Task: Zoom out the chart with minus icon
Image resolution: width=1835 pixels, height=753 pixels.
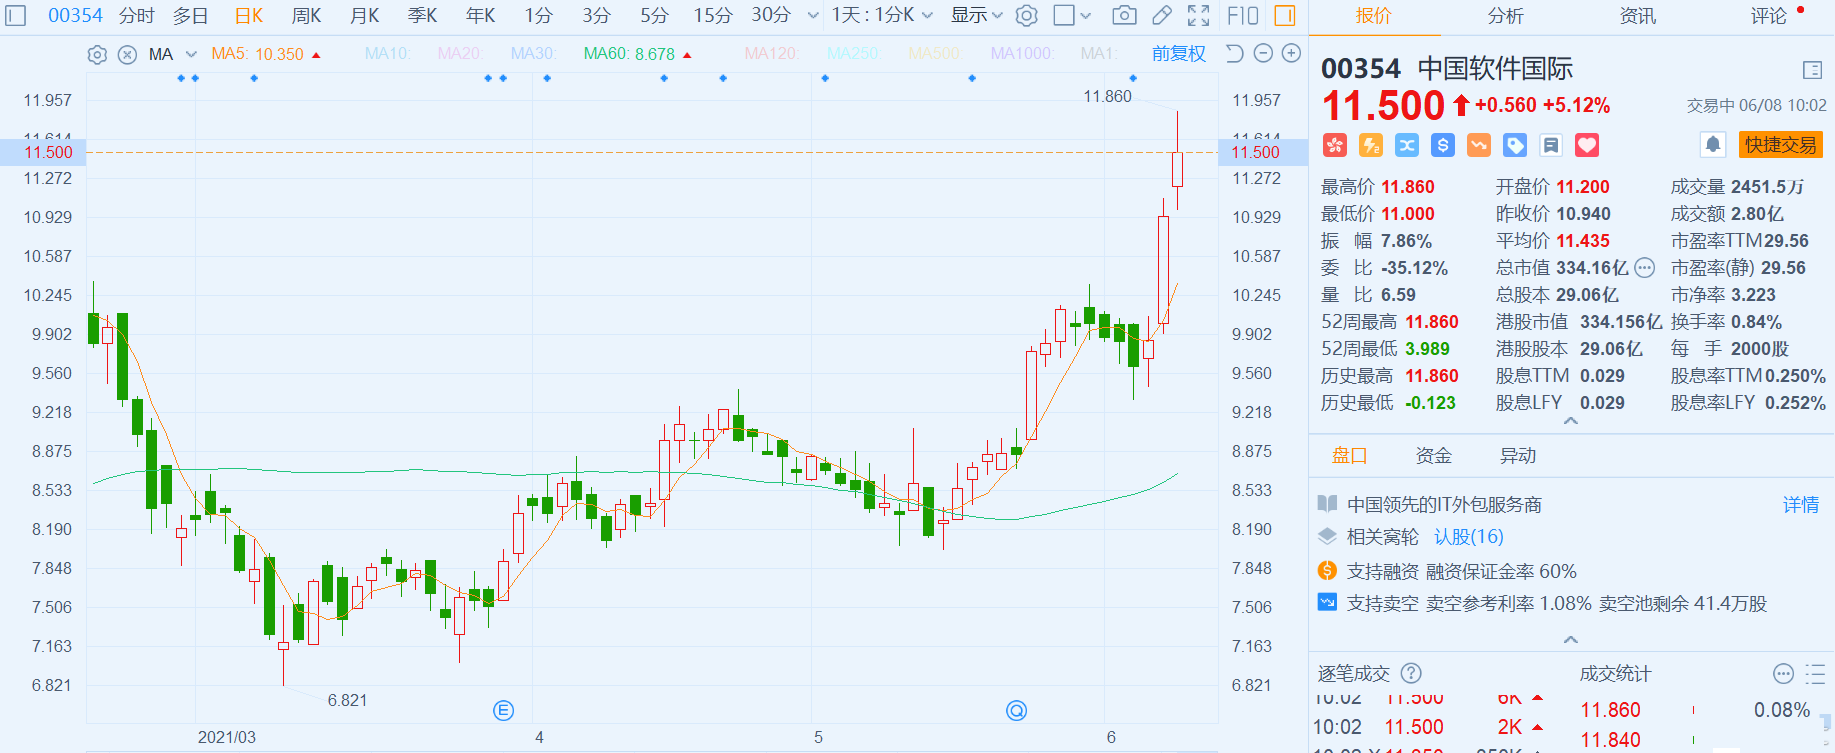Action: pyautogui.click(x=1263, y=53)
